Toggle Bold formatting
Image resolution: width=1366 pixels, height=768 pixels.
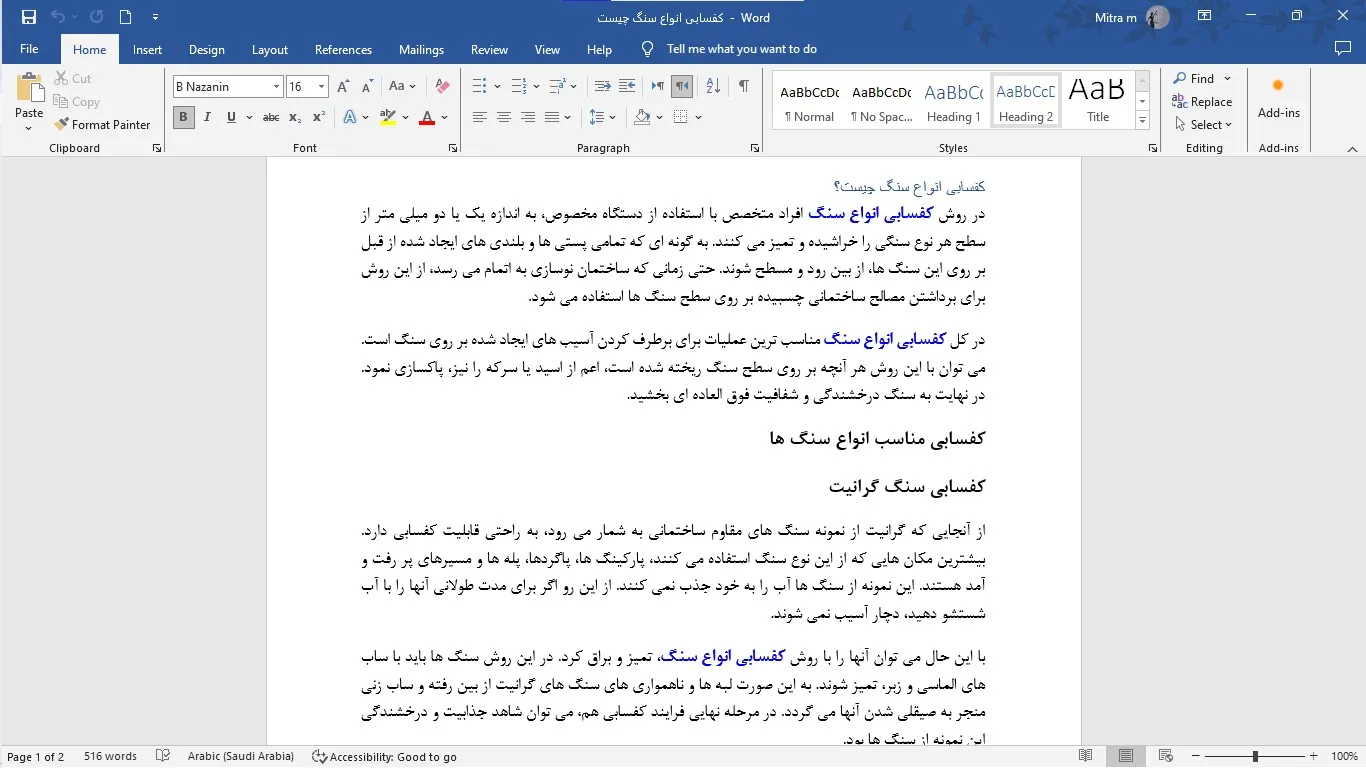pyautogui.click(x=183, y=118)
